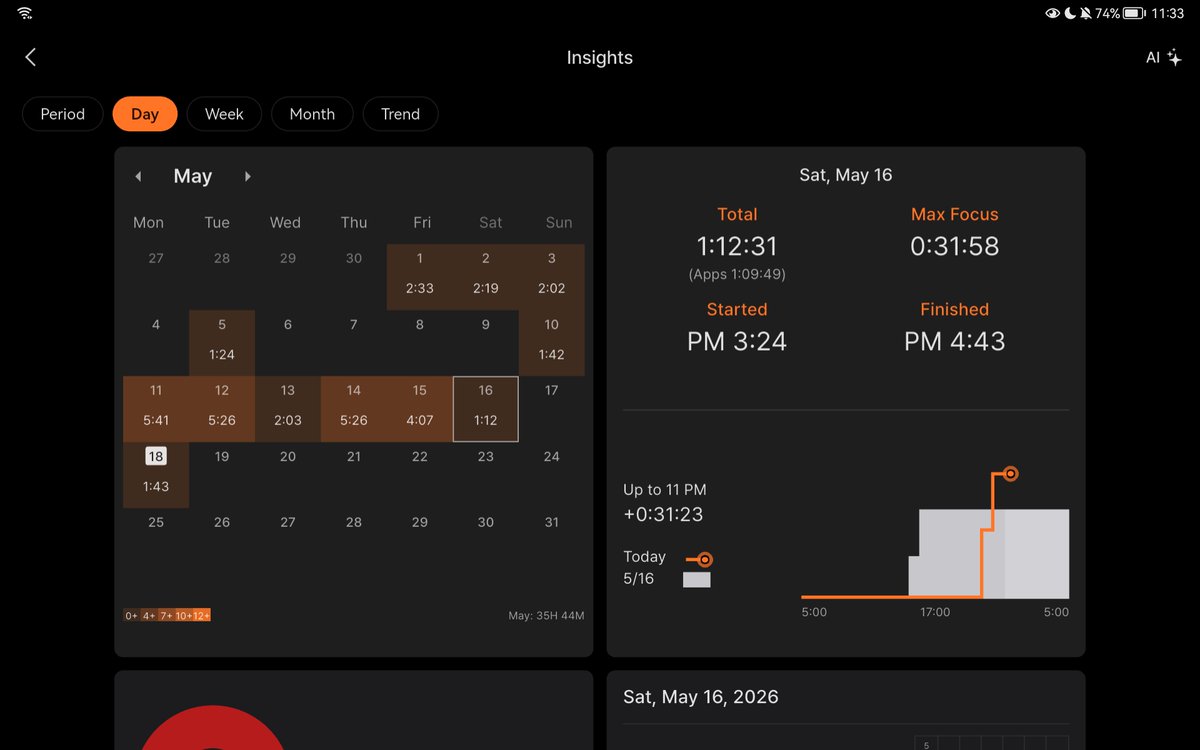Tap the orange chart endpoint marker
The image size is (1200, 750).
point(1010,473)
